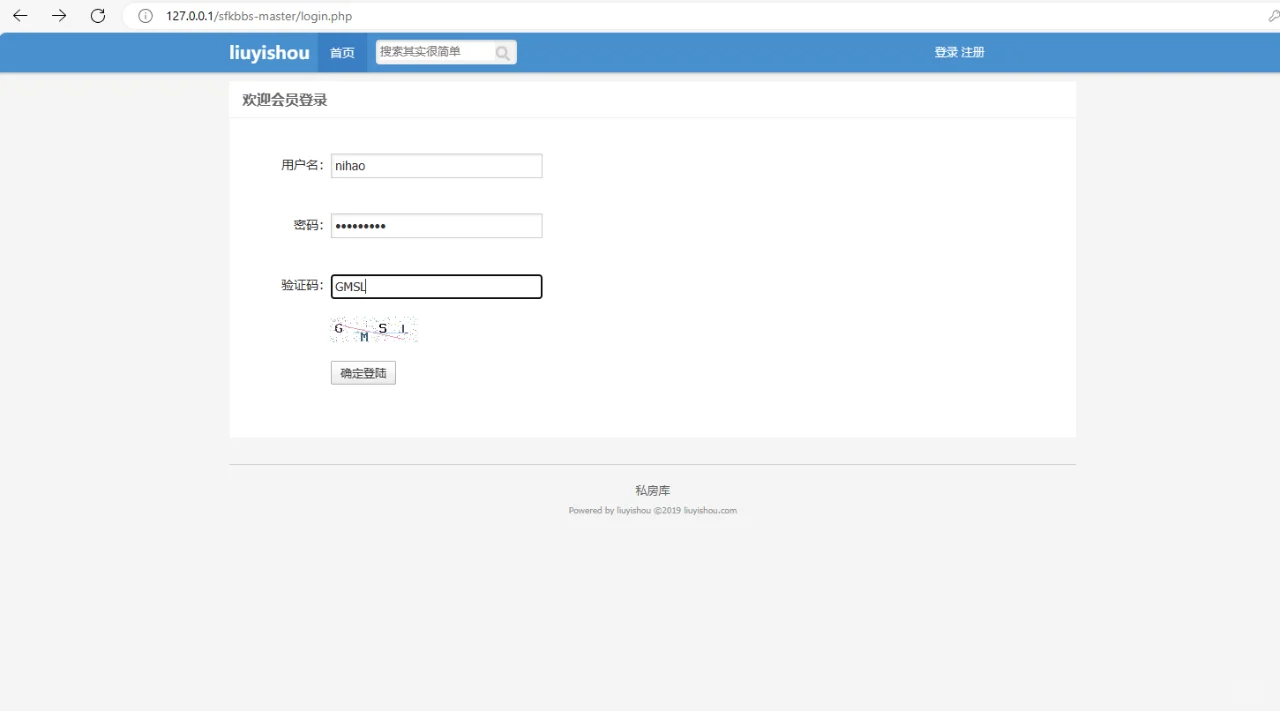This screenshot has height=711, width=1280.
Task: Refresh the login page
Action: [x=96, y=16]
